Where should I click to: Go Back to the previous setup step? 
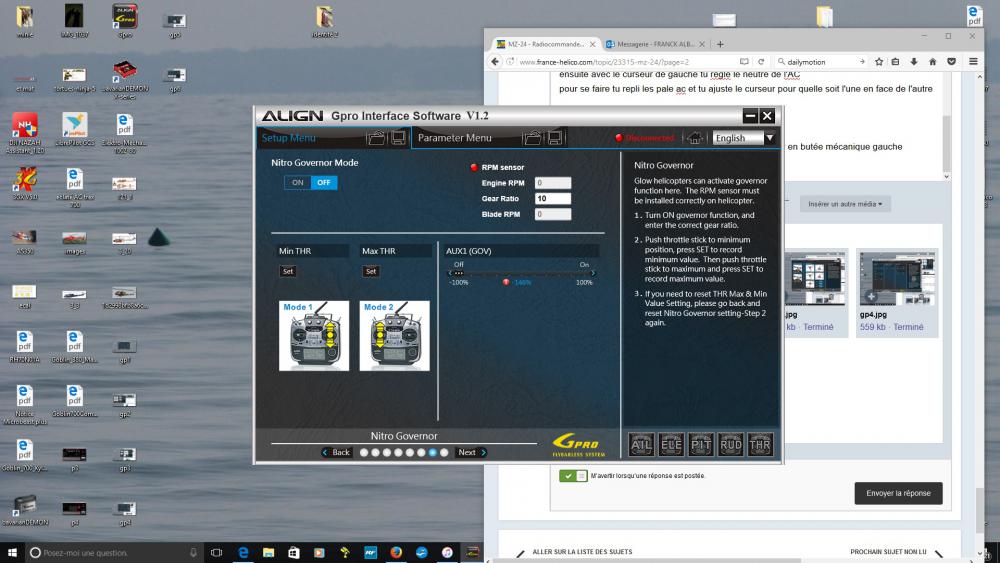pos(336,452)
